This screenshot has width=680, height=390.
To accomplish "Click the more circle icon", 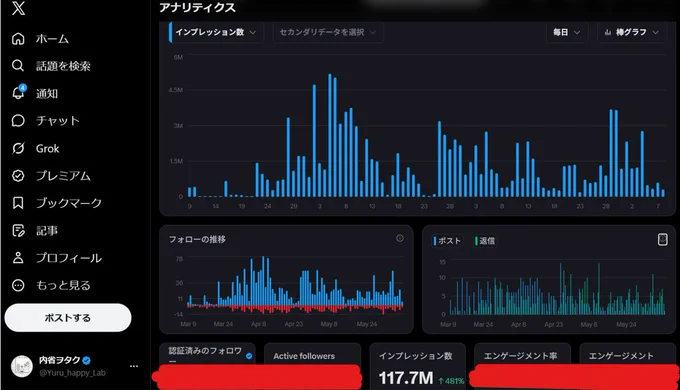I will pos(18,285).
